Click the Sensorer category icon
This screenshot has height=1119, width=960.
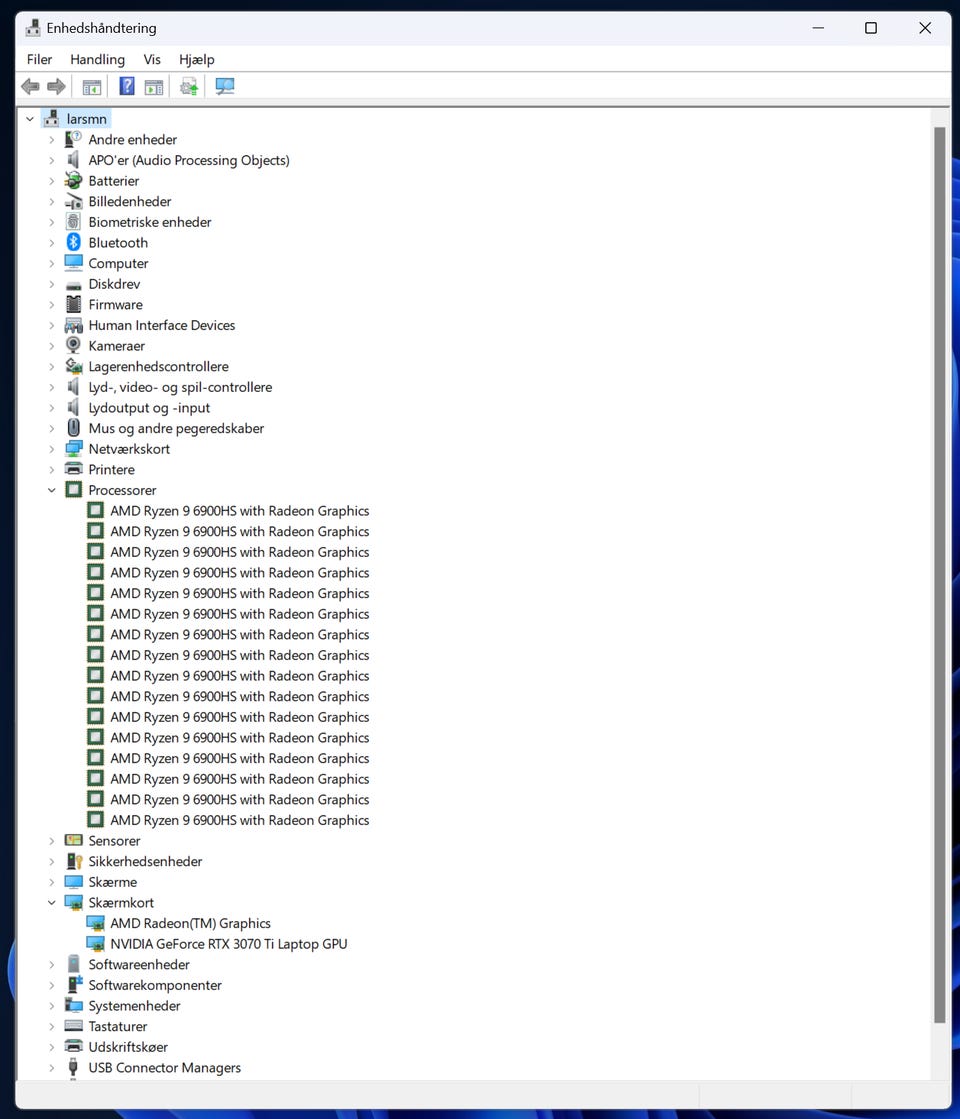74,840
